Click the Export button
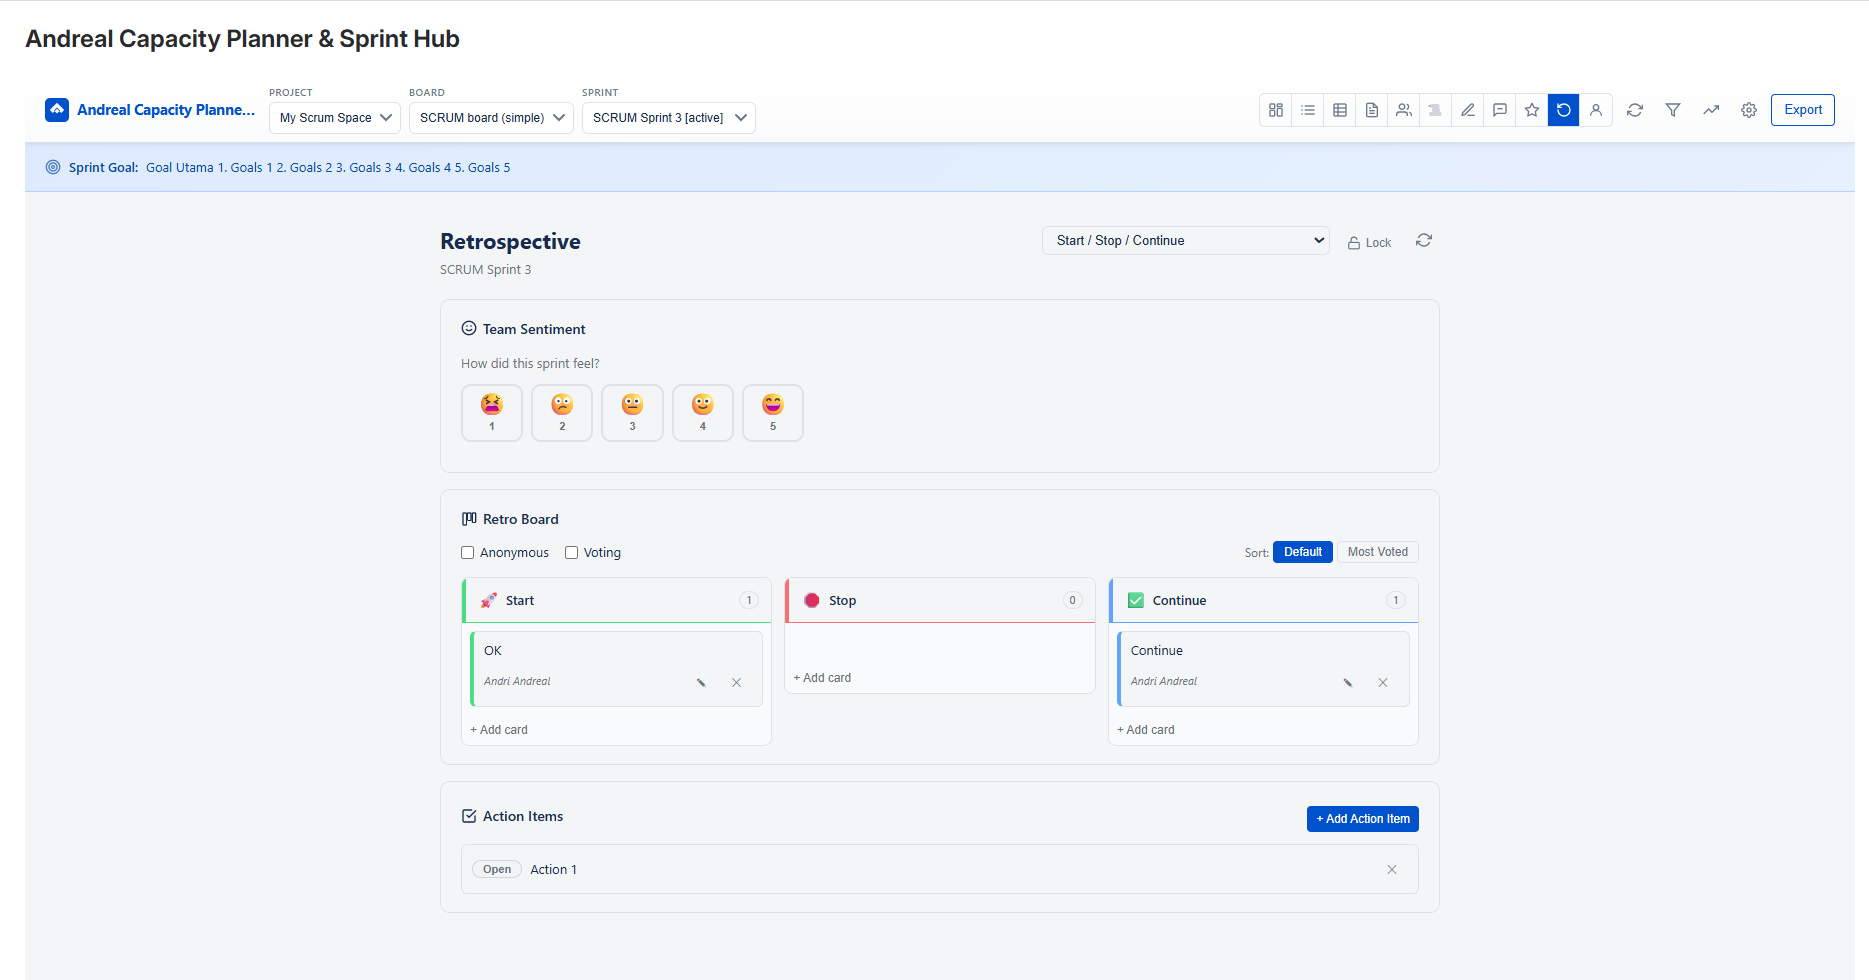 pos(1802,110)
